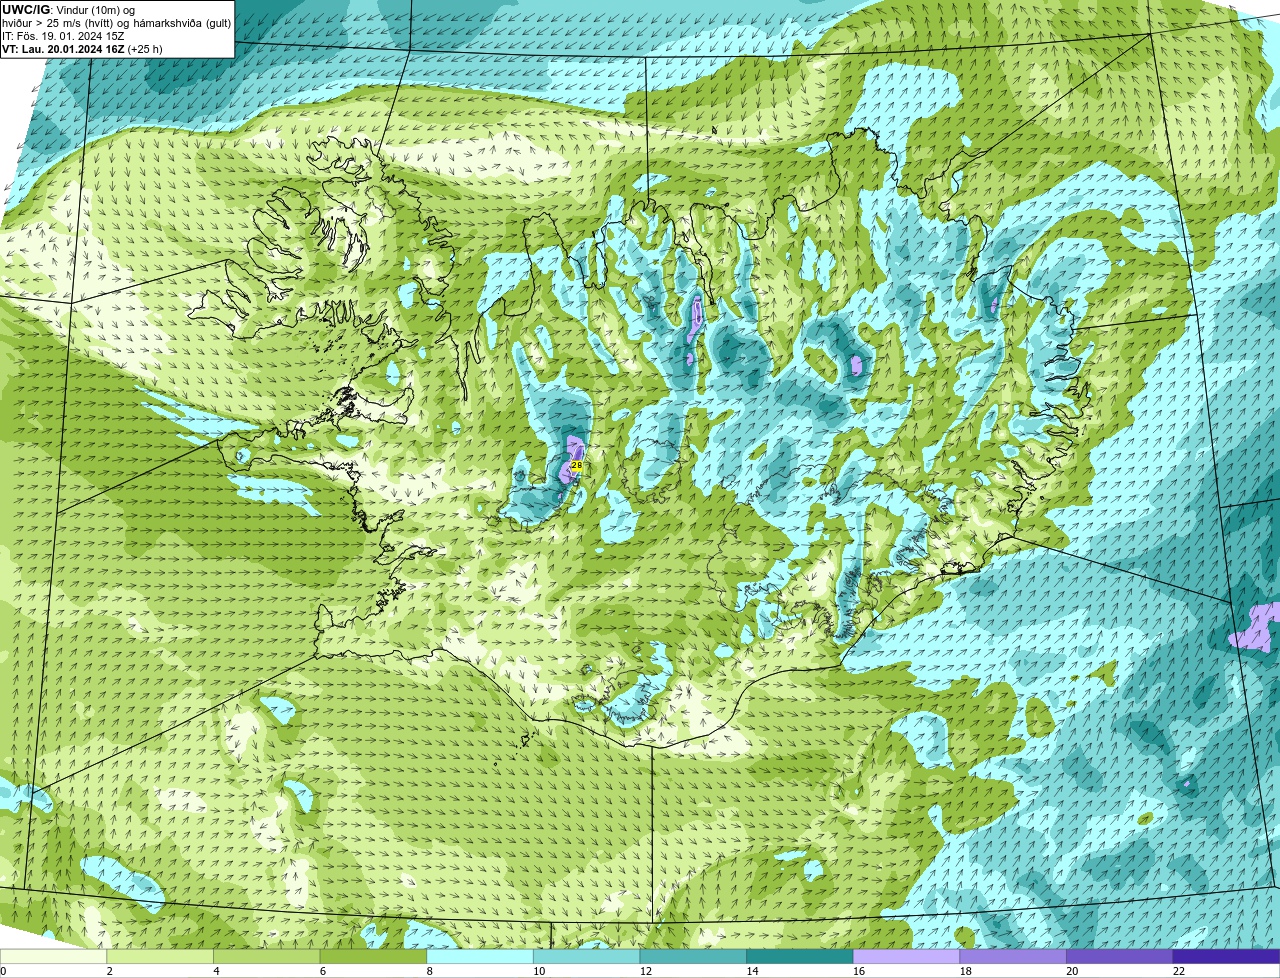
Task: Click the '16' colorbar scale label
Action: (x=859, y=971)
